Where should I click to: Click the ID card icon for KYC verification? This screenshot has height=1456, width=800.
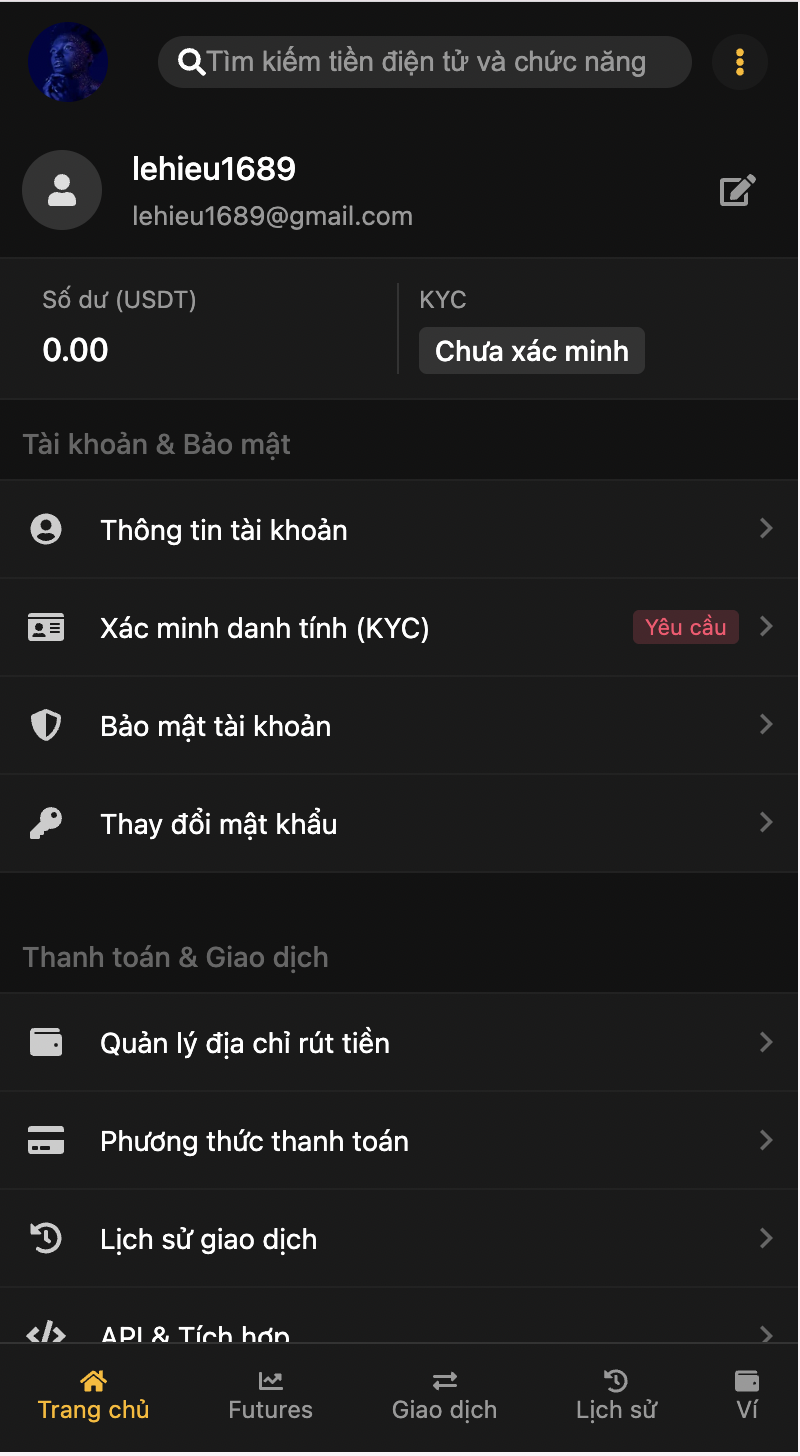pos(46,627)
